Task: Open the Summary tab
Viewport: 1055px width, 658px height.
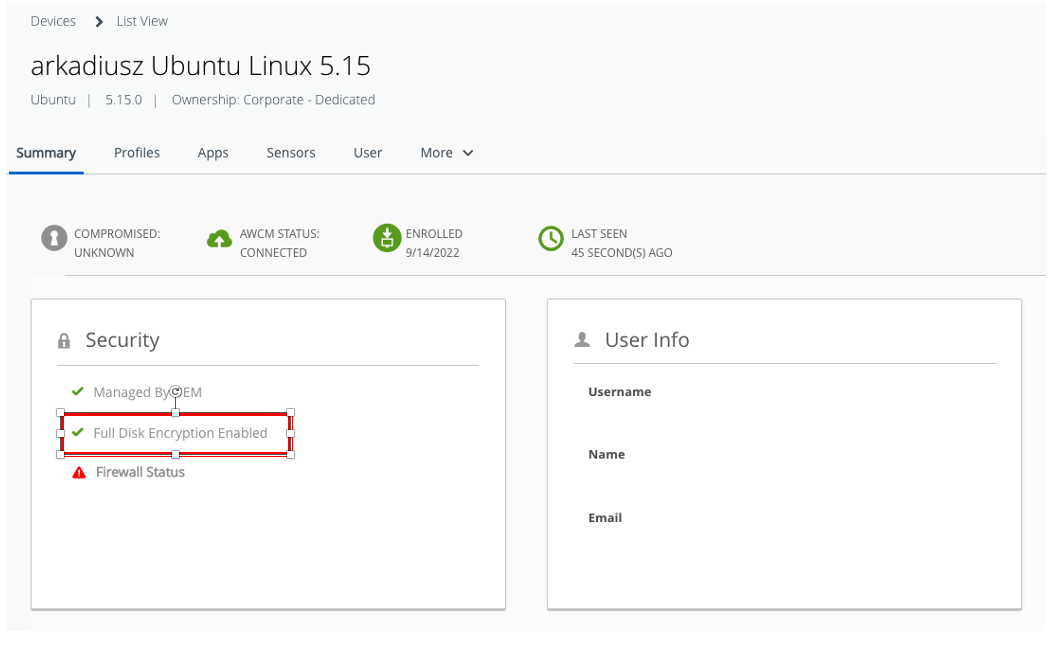Action: tap(46, 153)
